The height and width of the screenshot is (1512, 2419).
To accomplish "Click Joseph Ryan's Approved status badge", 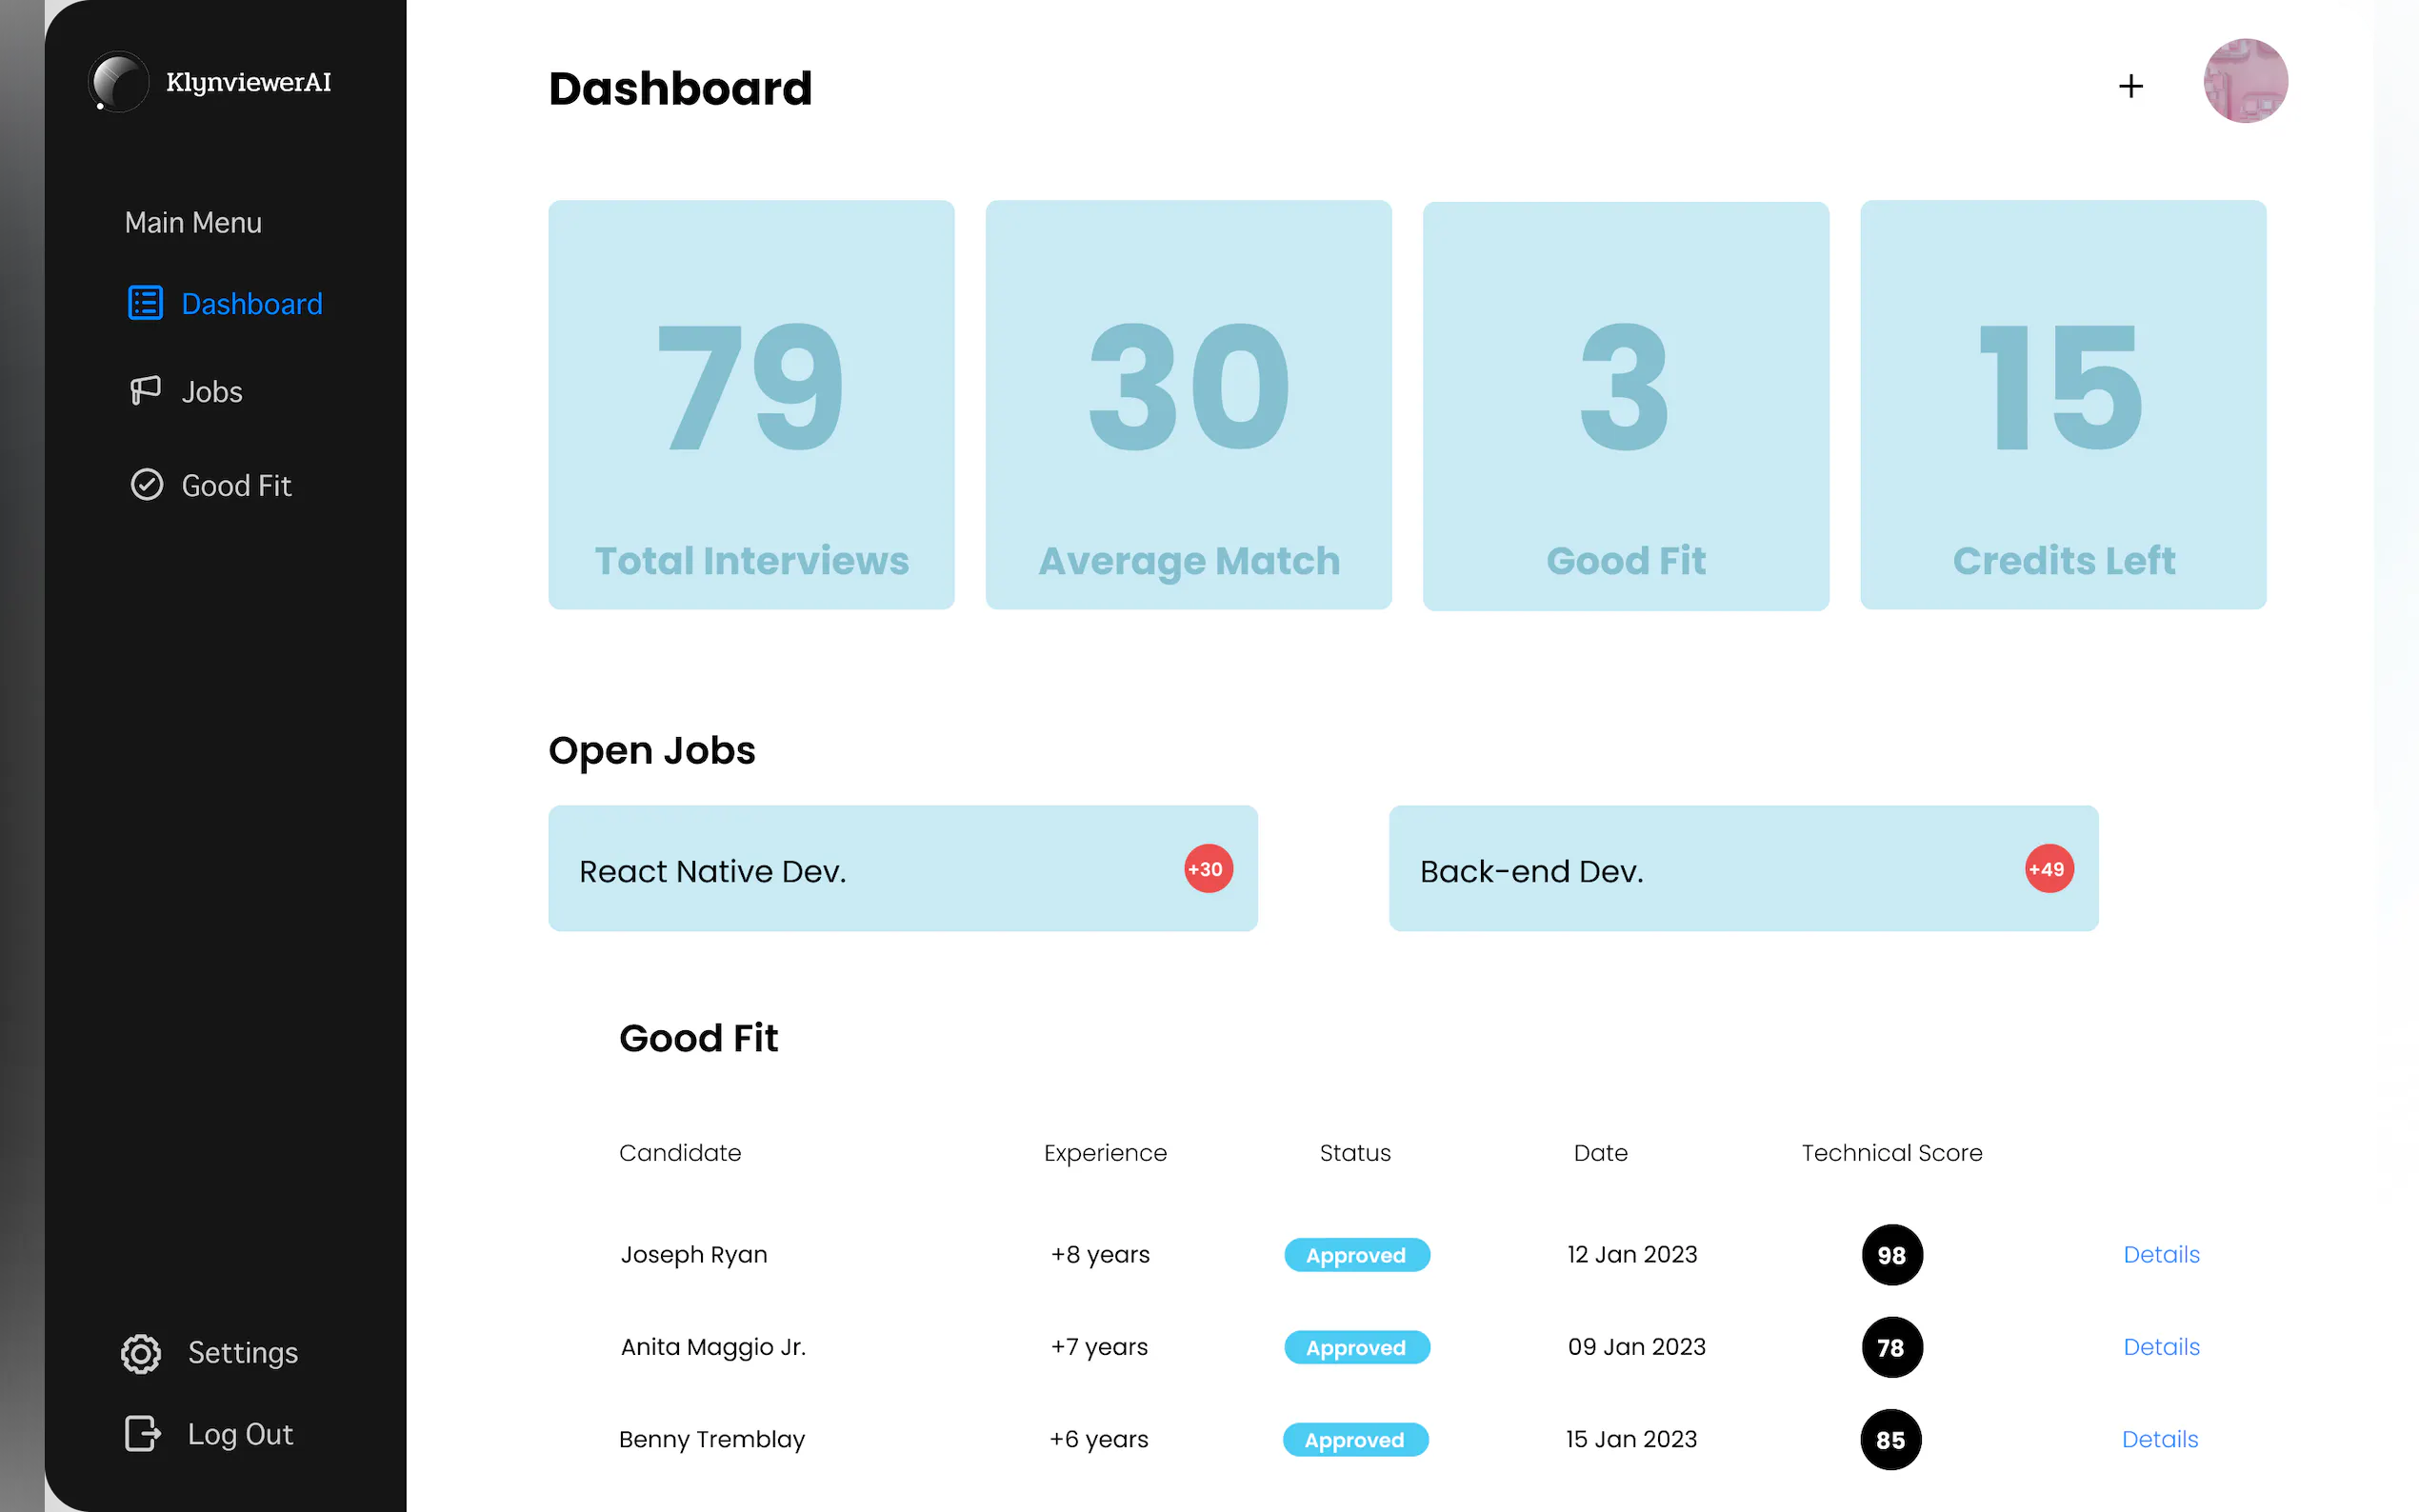I will (x=1356, y=1255).
